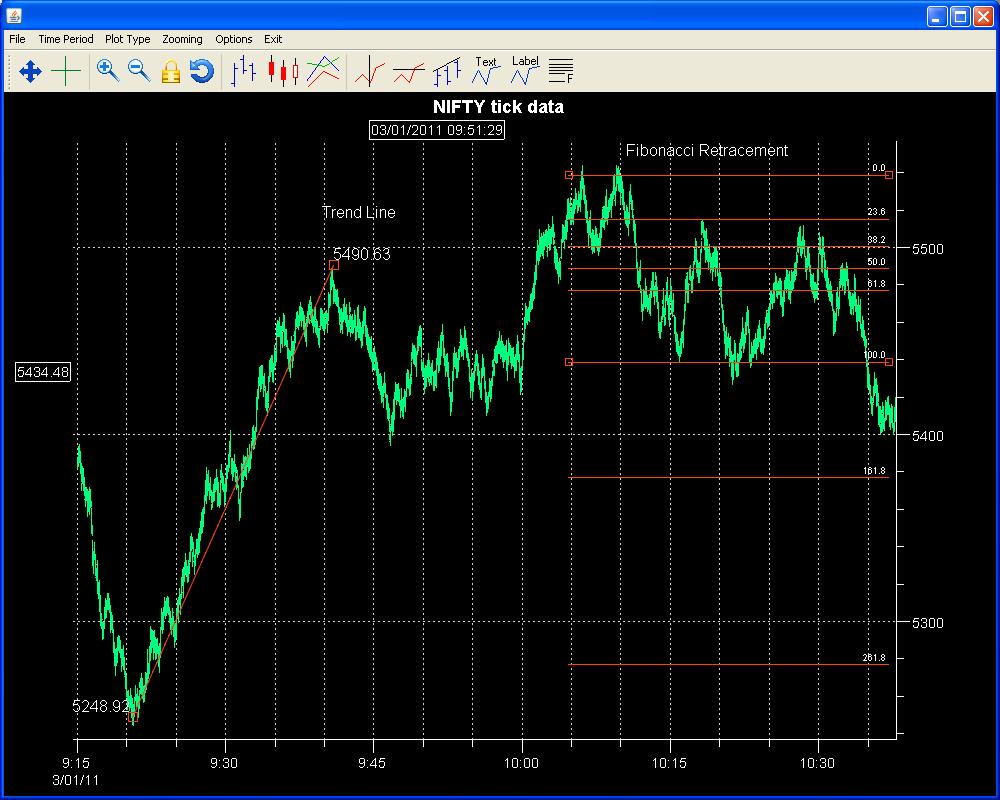Click the Fibonacci '161.8' level label
The height and width of the screenshot is (800, 1000).
click(x=874, y=471)
